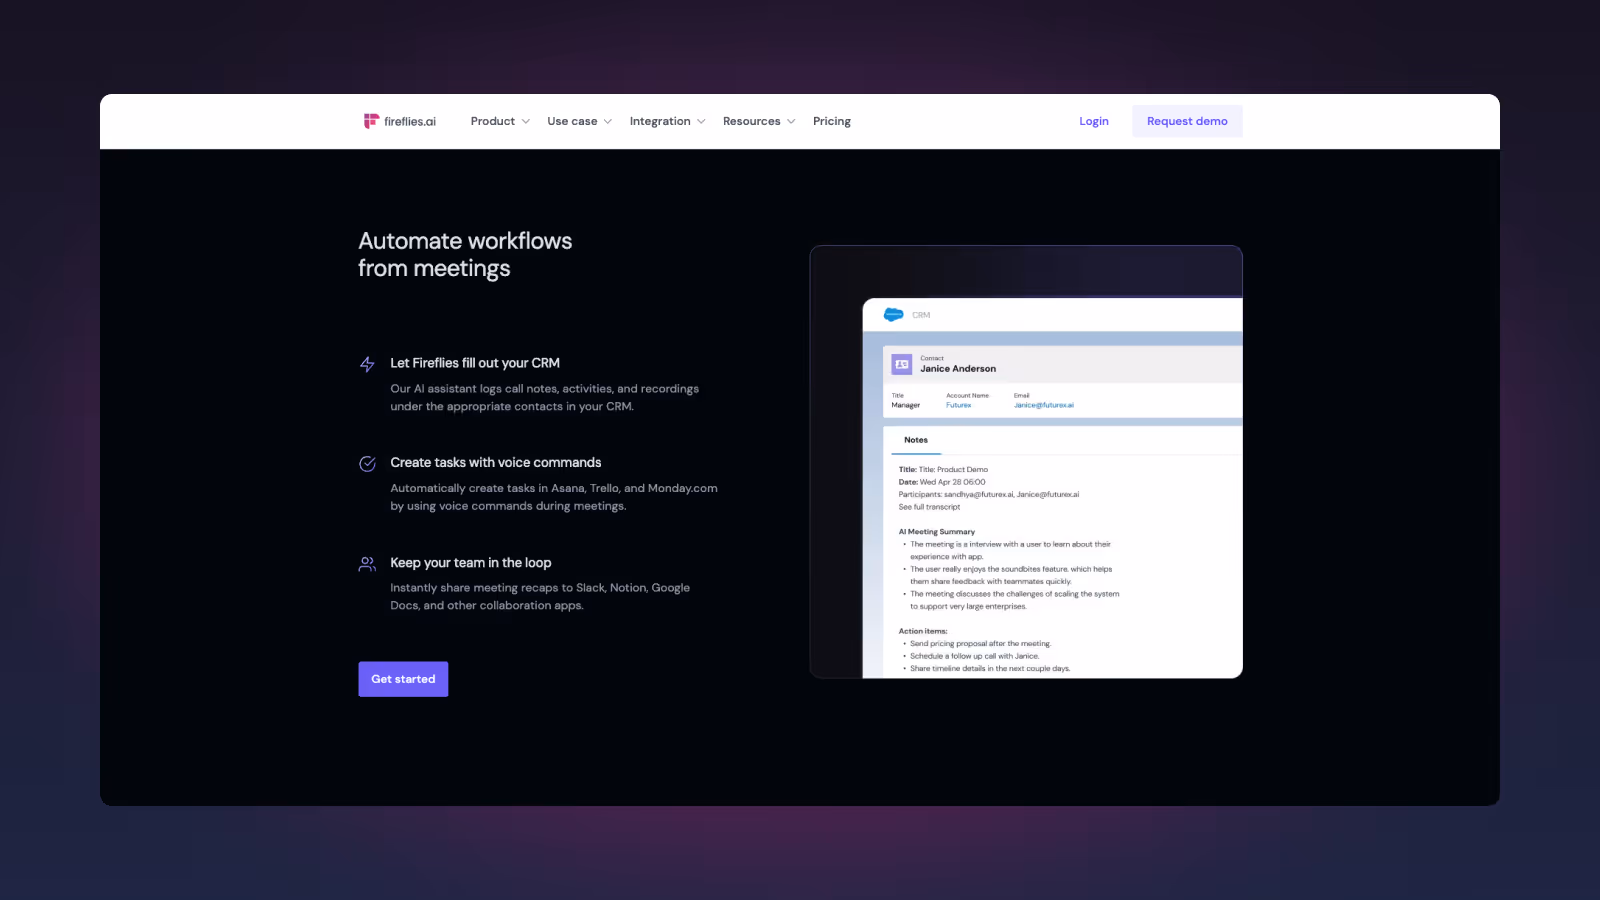The image size is (1600, 900).
Task: Click the 'Keep your team in the loop' heading
Action: (x=471, y=563)
